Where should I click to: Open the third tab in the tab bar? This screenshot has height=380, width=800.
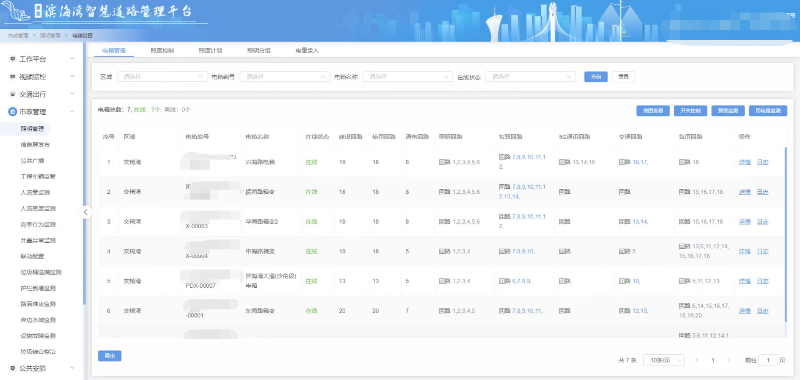tap(210, 50)
